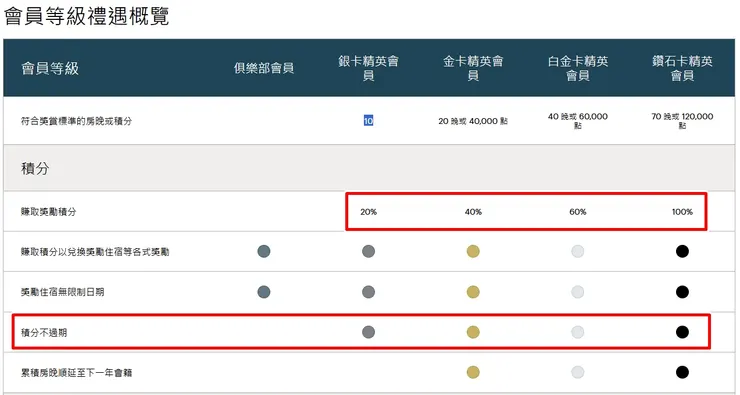Click the 60% bonus points value
Screen dimensions: 740x395
click(578, 212)
